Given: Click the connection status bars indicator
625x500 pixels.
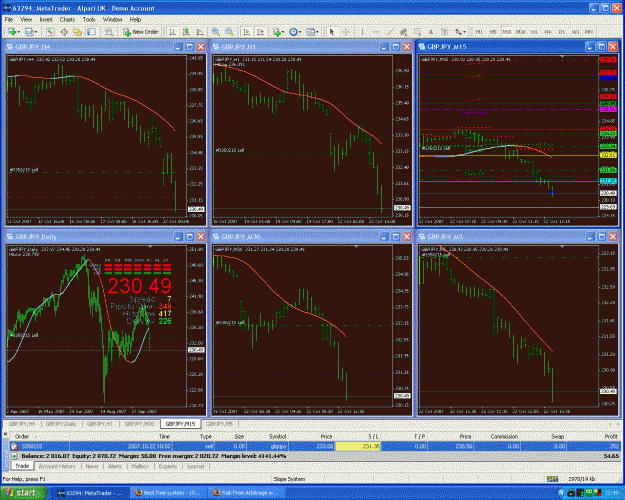Looking at the screenshot, I should (x=552, y=478).
